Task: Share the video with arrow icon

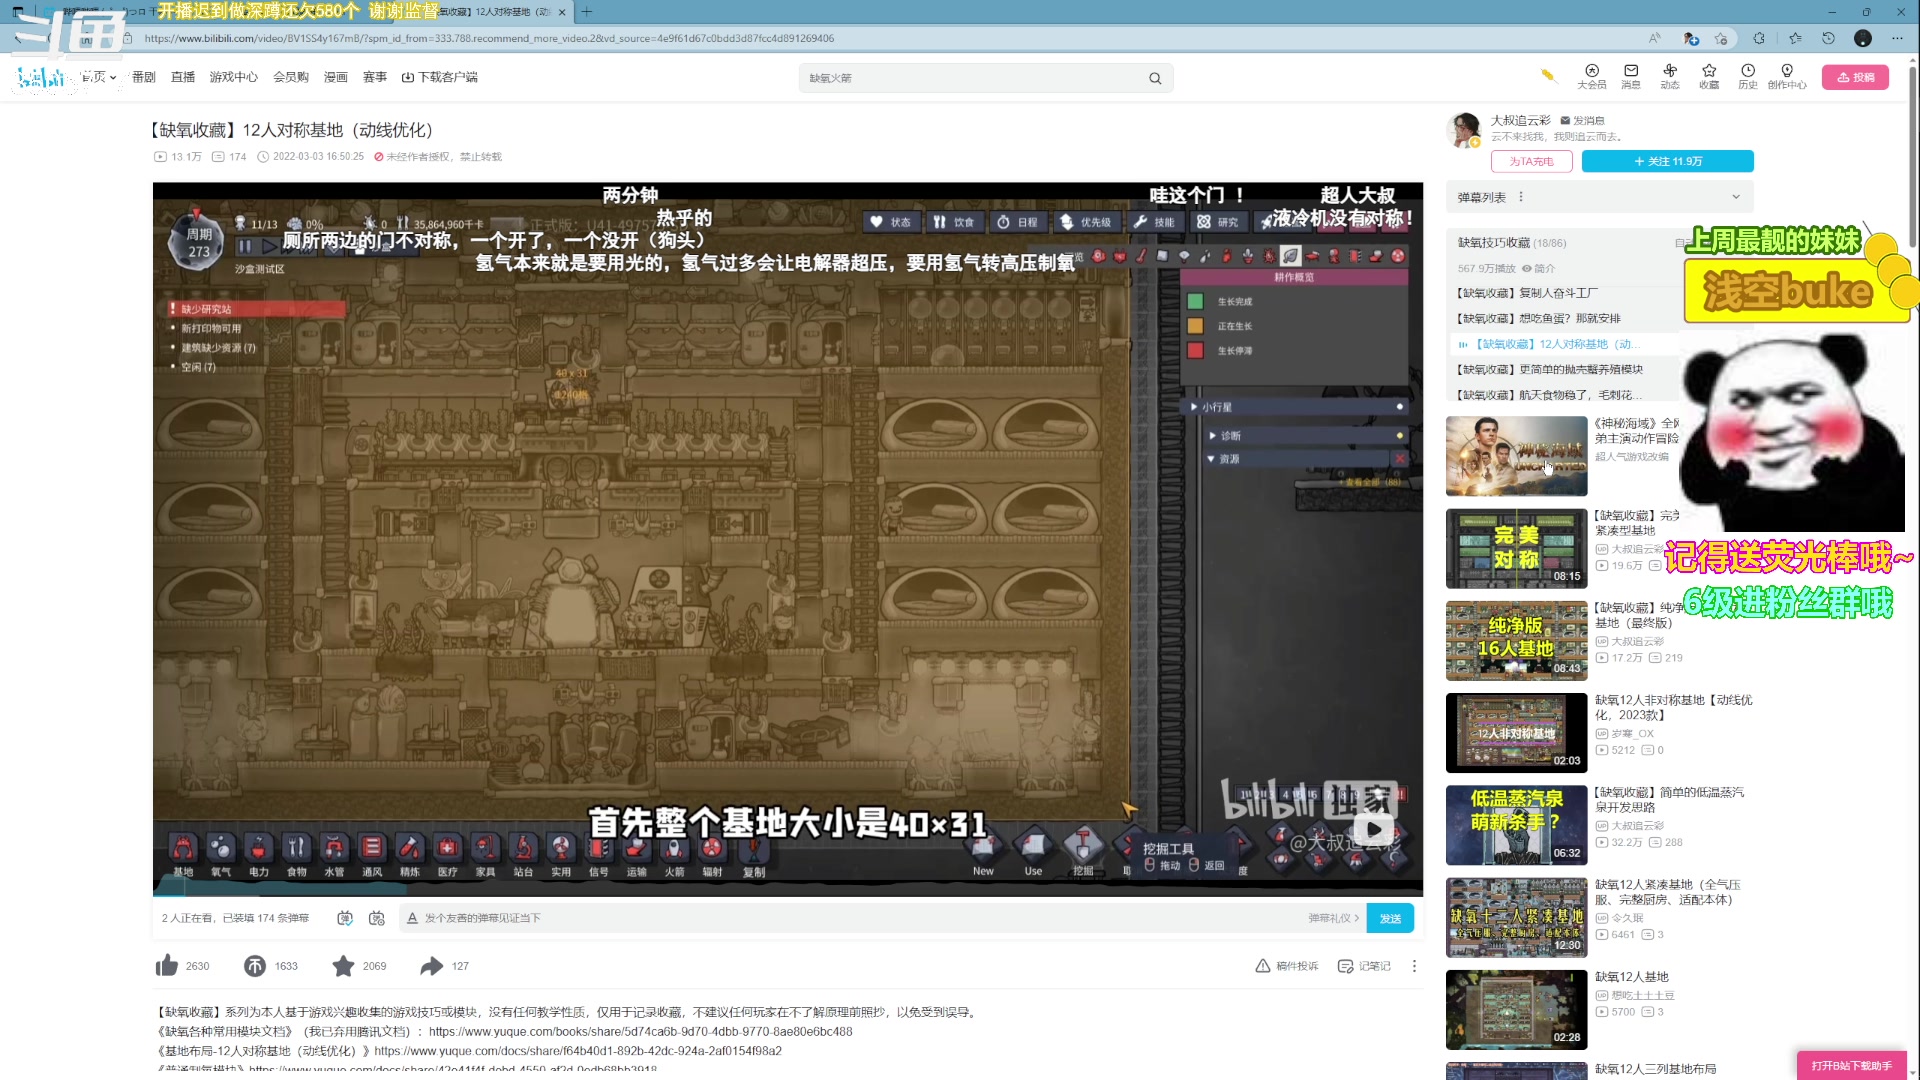Action: pos(431,966)
